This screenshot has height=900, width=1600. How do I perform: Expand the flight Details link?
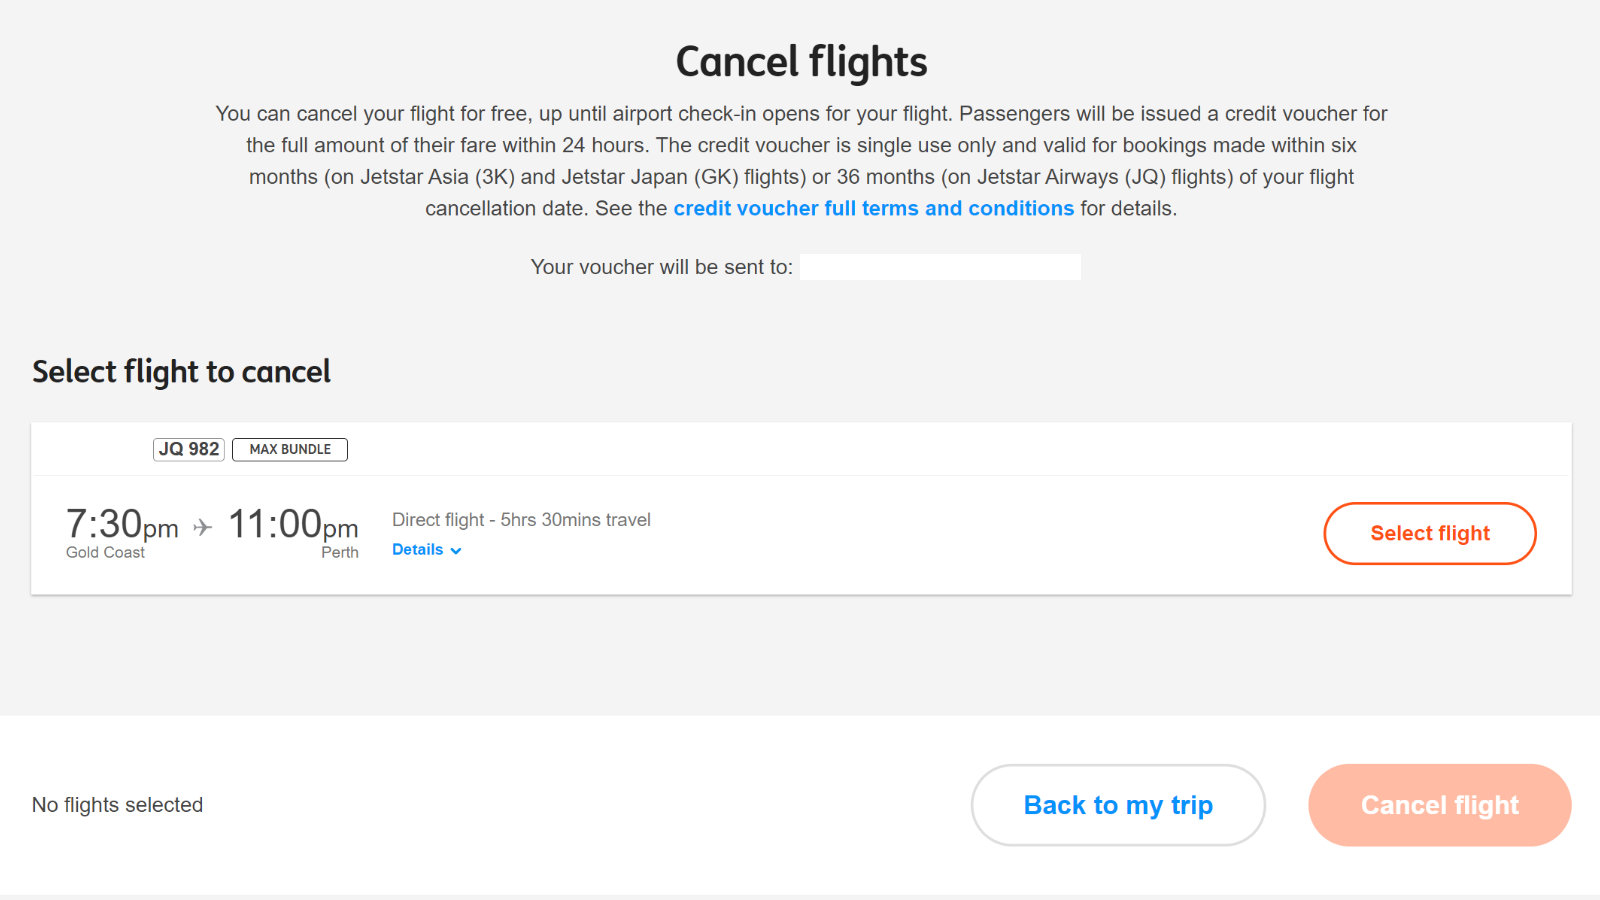pyautogui.click(x=427, y=550)
